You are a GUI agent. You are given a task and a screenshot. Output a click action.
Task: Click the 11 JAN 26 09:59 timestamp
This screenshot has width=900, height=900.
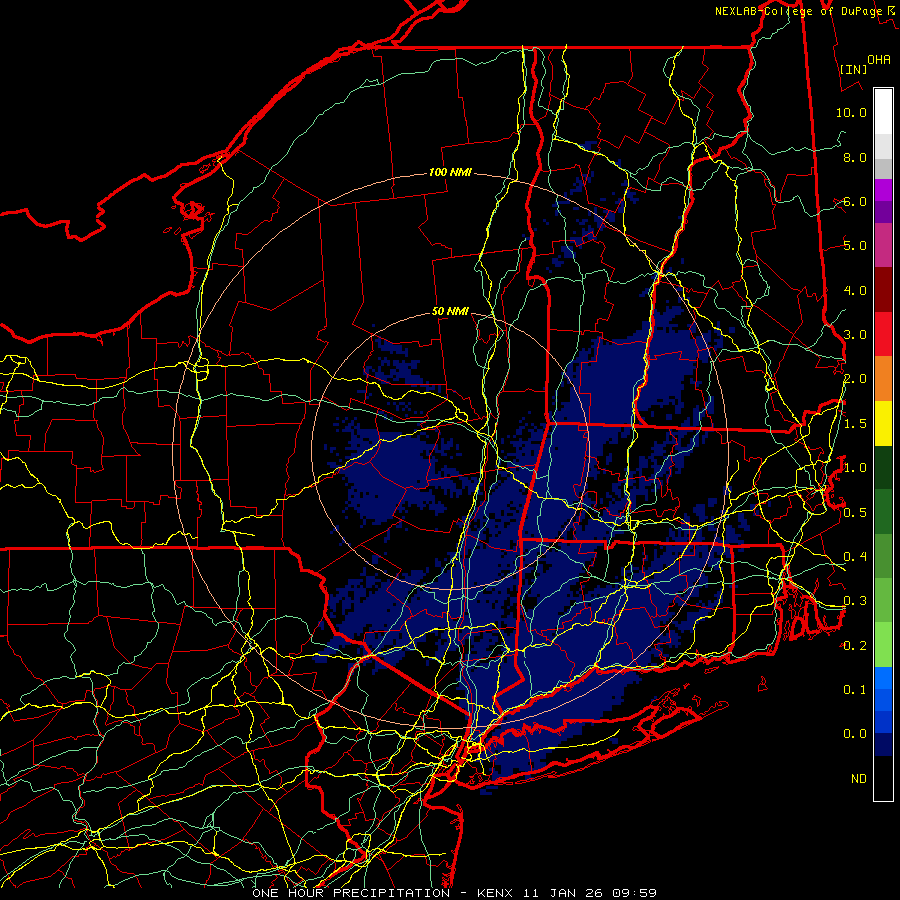point(590,893)
